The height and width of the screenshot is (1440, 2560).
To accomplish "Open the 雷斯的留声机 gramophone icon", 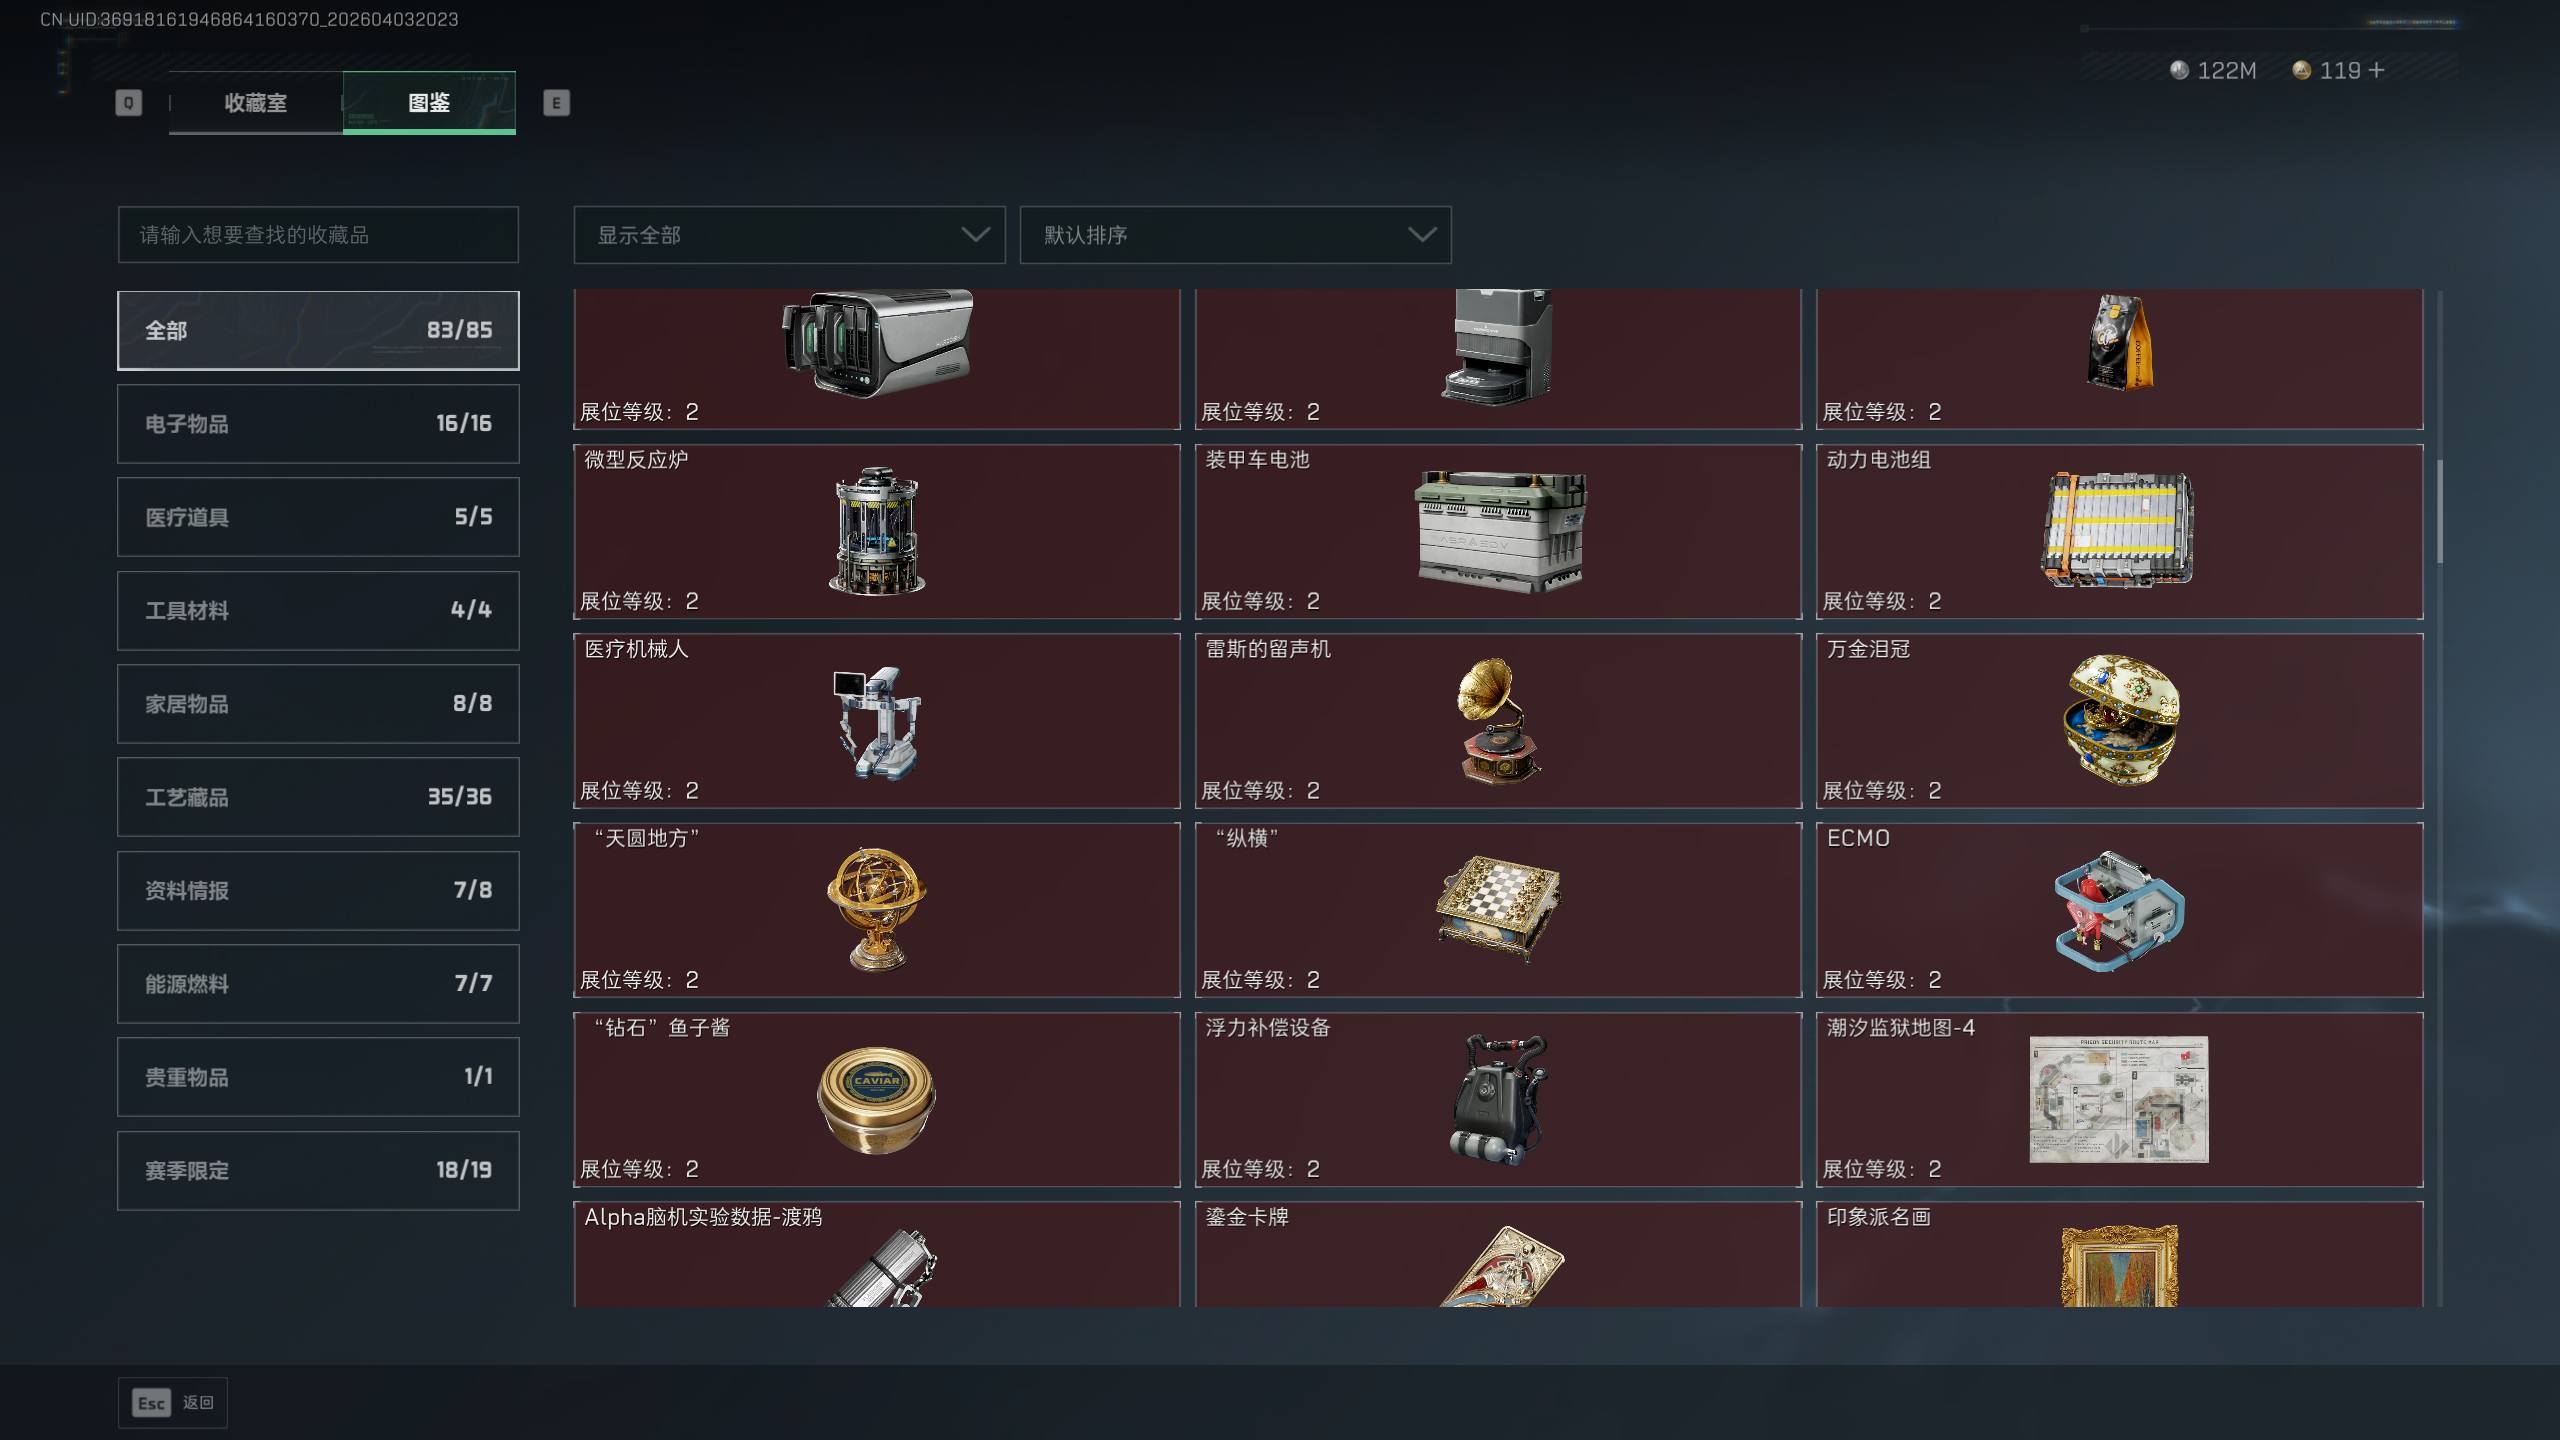I will (x=1499, y=720).
